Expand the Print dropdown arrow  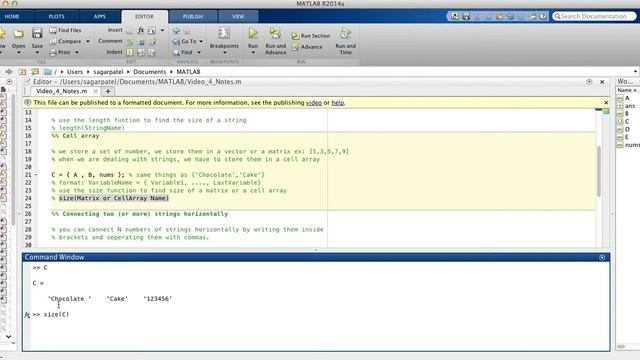coord(77,52)
